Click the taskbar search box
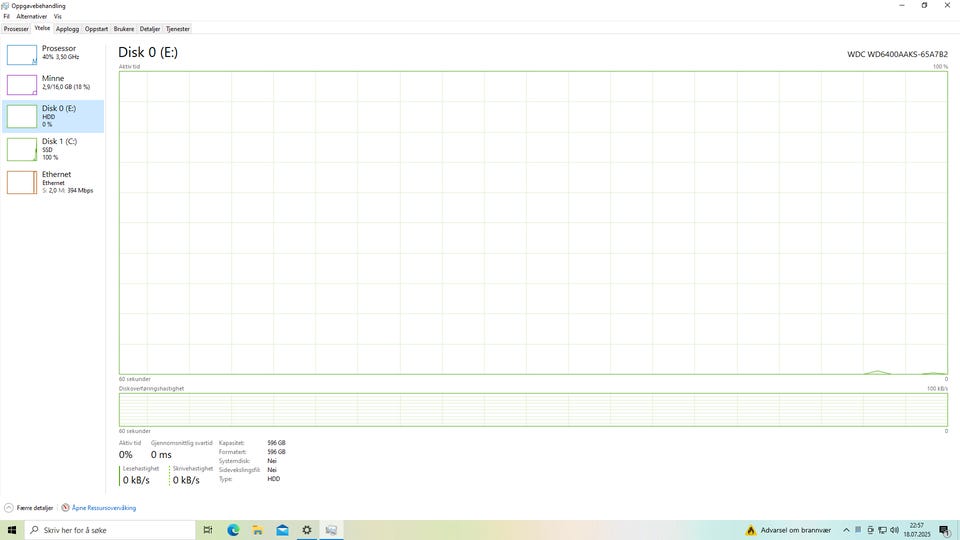This screenshot has width=960, height=540. pyautogui.click(x=110, y=530)
